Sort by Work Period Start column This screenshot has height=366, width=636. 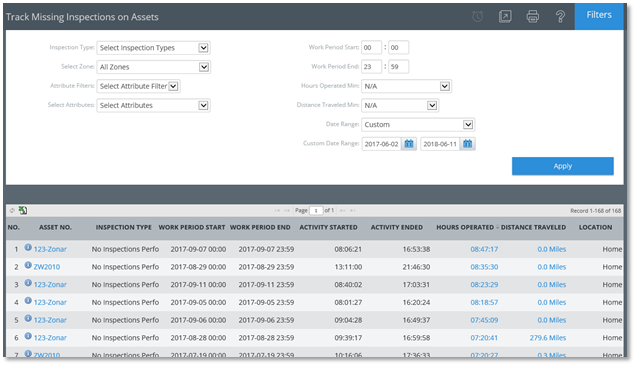coord(192,227)
